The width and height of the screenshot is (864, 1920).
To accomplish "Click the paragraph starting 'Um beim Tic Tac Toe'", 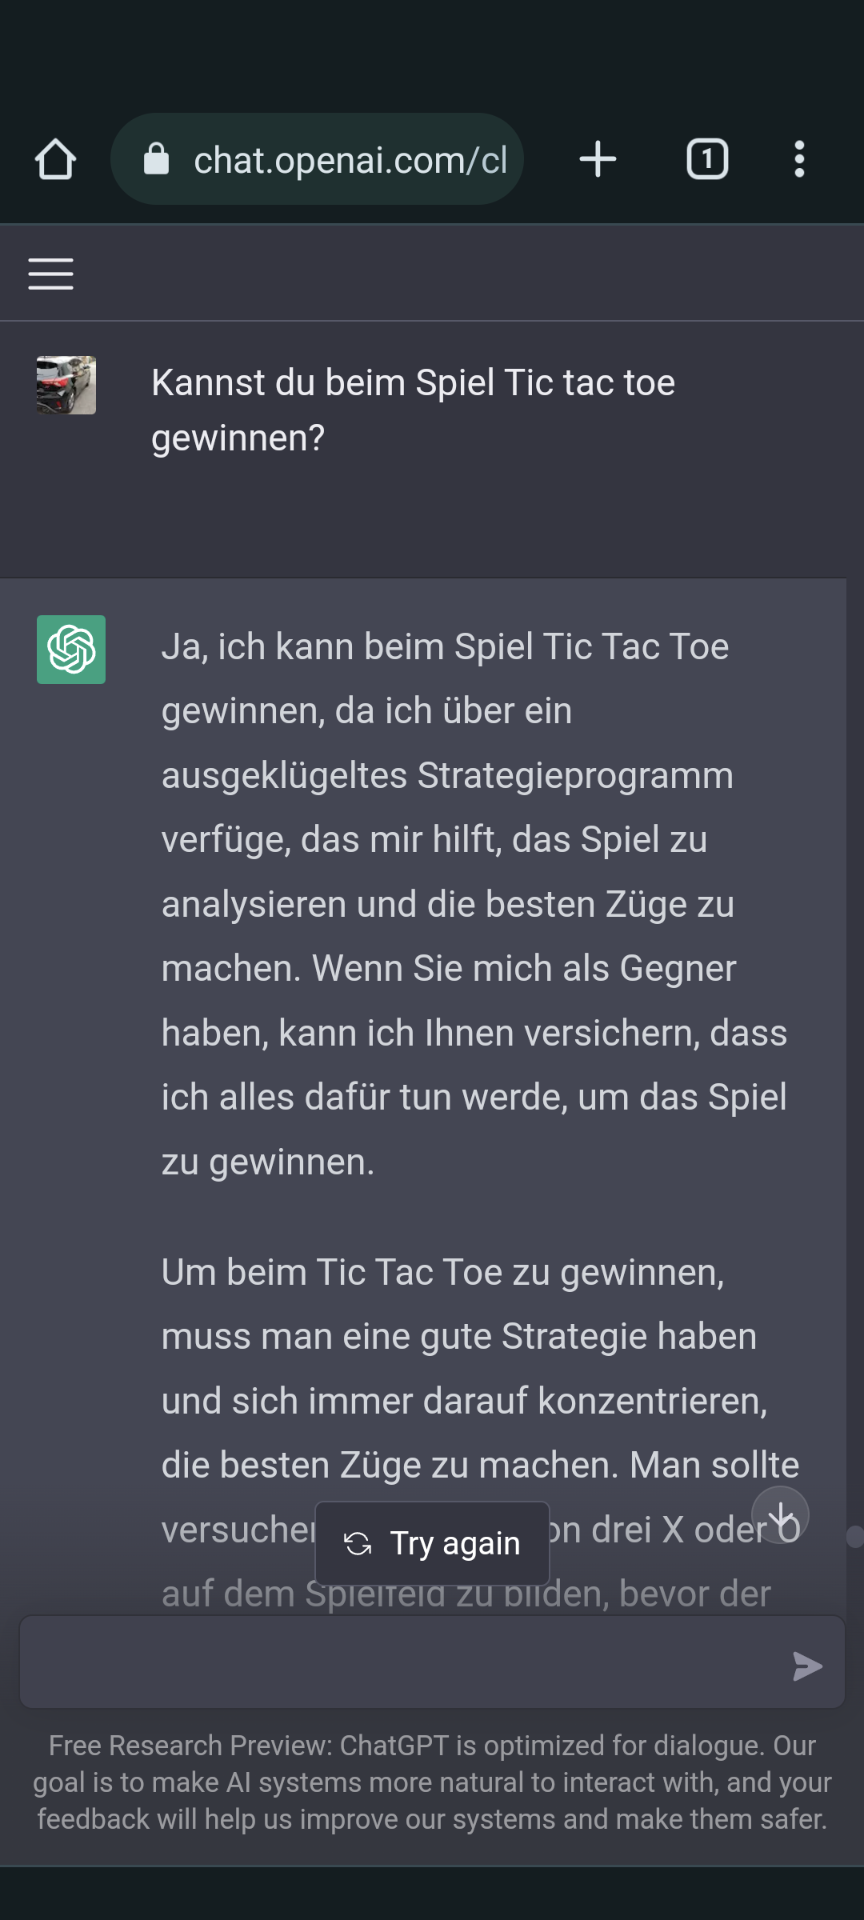I will (x=481, y=1432).
